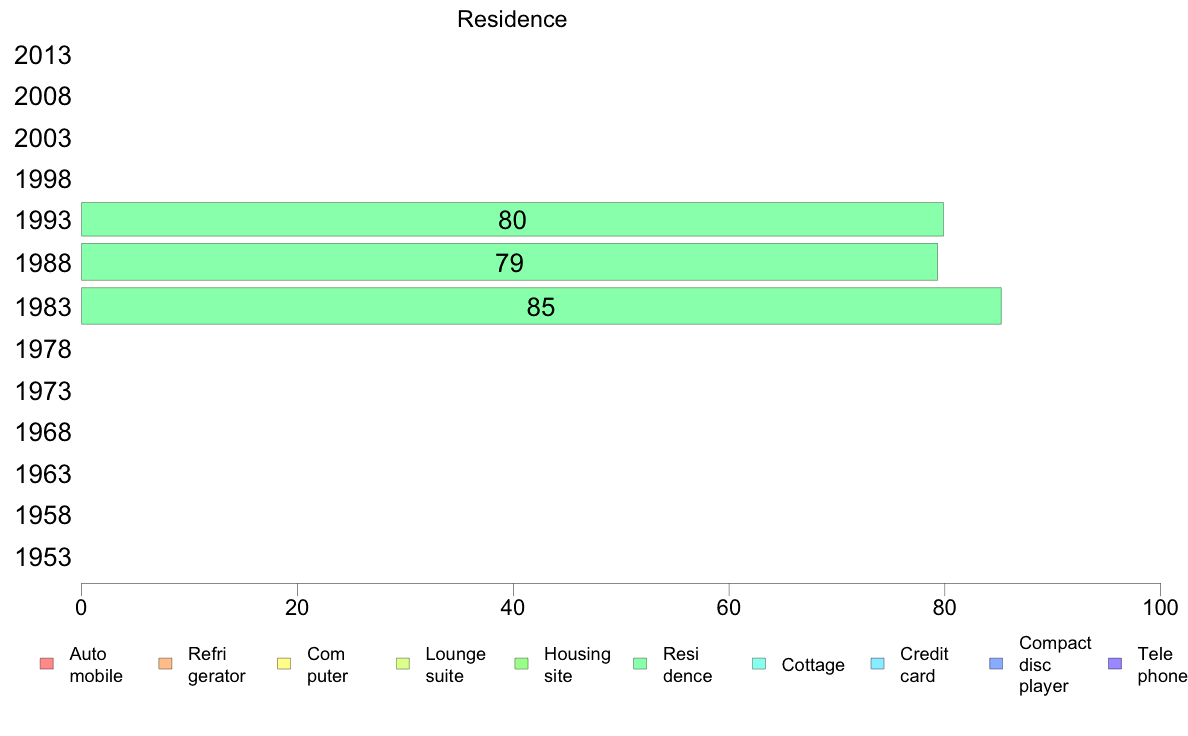Click the 1978 year axis label

click(x=43, y=349)
